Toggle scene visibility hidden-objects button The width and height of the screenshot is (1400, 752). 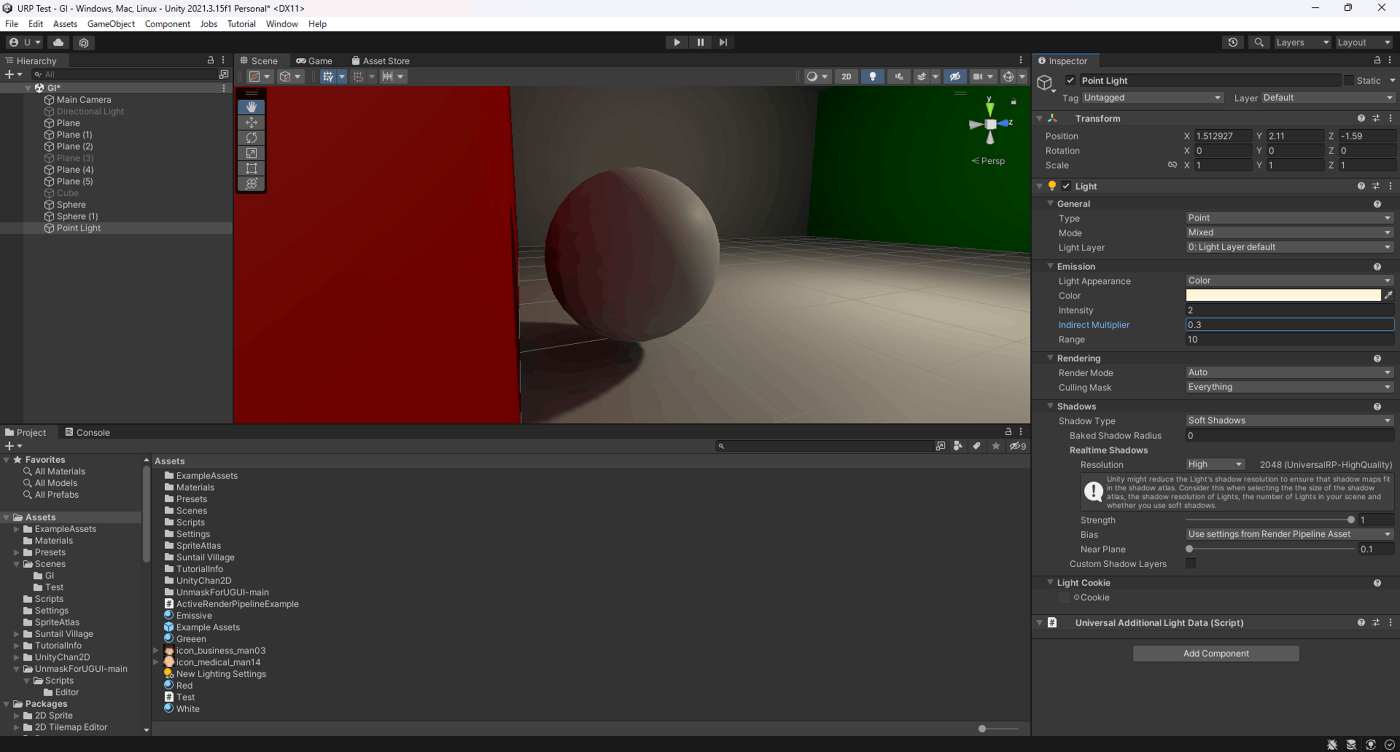955,76
